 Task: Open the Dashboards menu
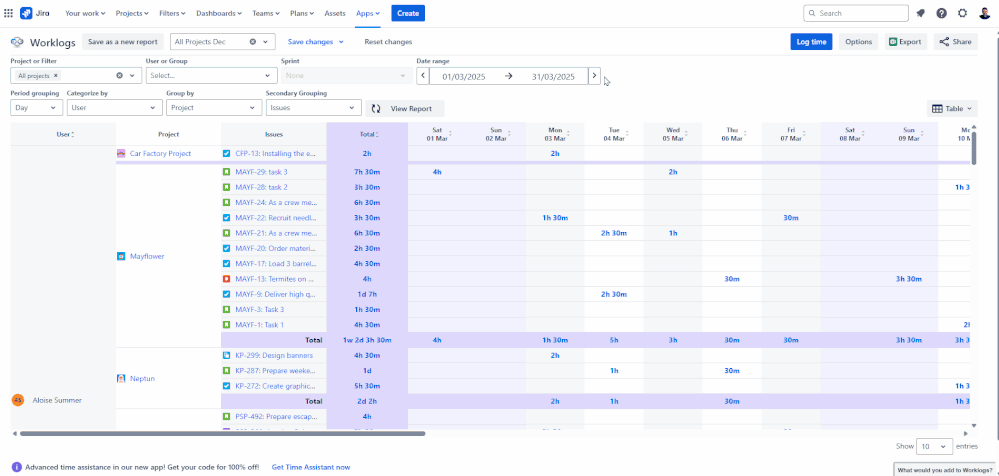click(217, 13)
